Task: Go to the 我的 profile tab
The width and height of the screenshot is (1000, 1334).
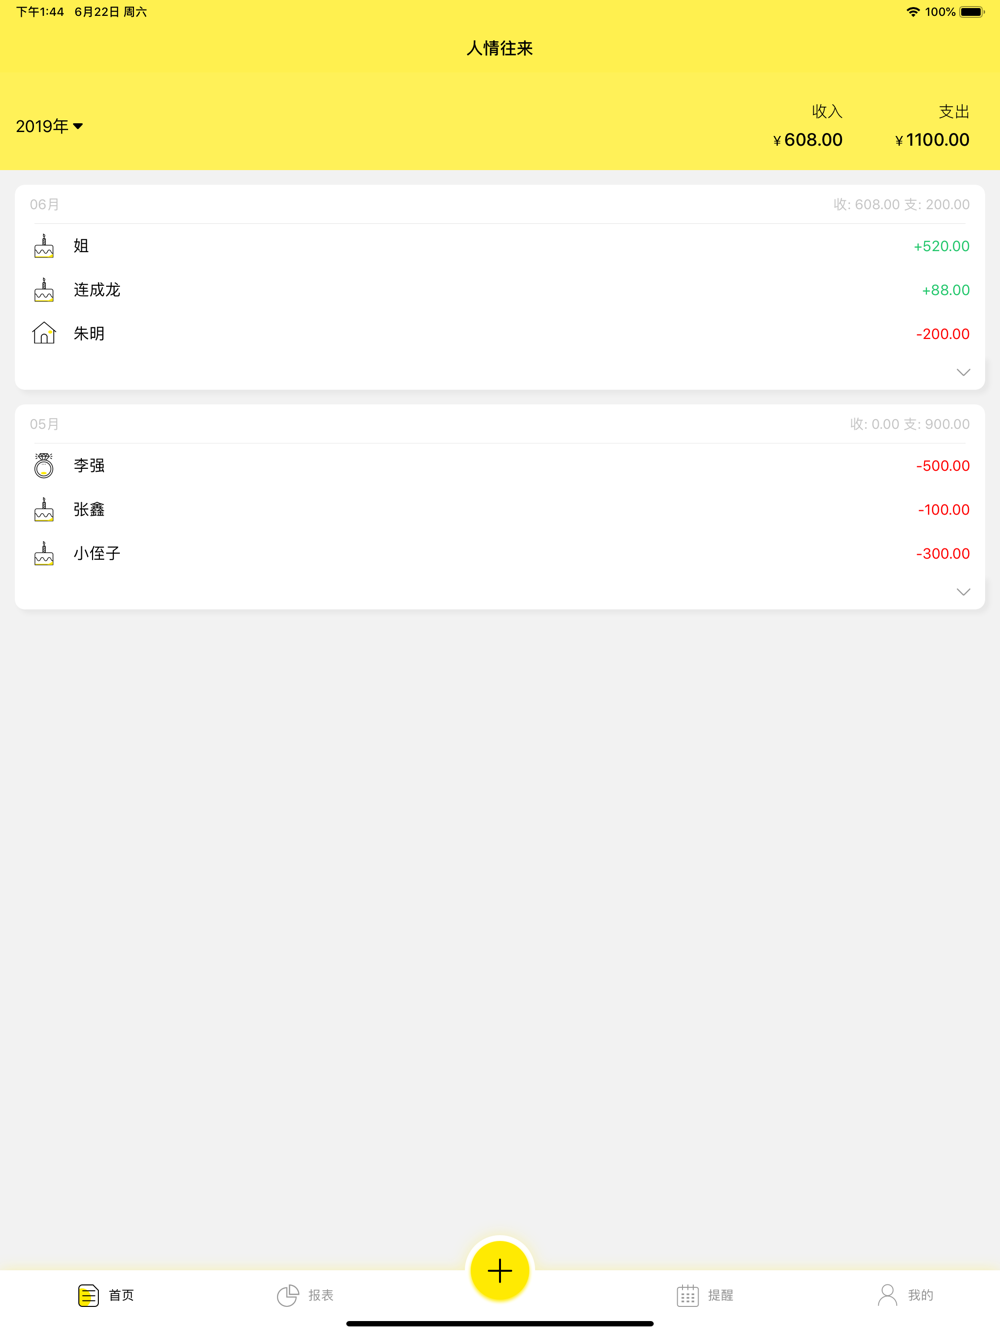Action: click(905, 1295)
